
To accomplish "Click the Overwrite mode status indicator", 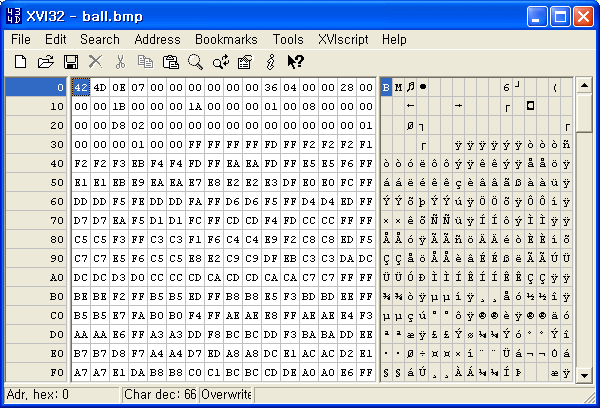I will [226, 395].
